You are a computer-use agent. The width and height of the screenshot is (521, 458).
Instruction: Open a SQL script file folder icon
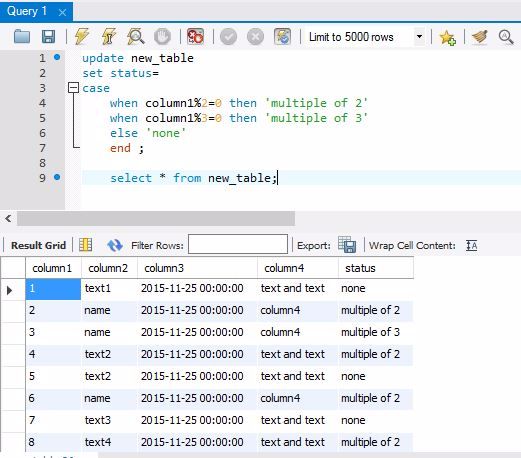(22, 36)
